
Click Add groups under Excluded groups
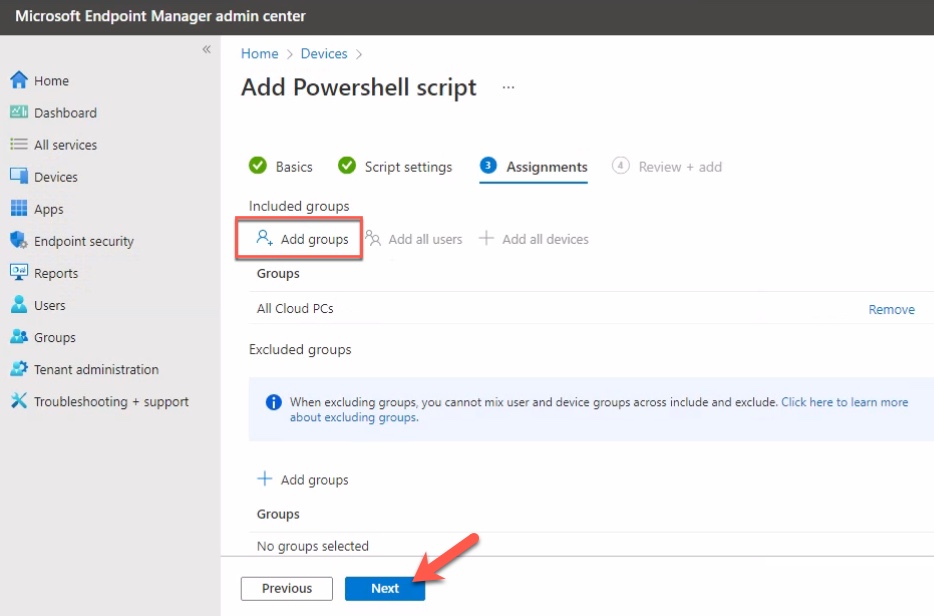303,480
